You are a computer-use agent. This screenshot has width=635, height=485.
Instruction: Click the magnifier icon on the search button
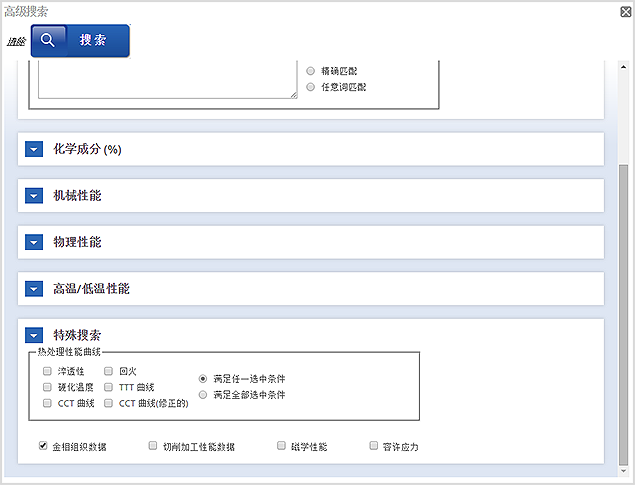click(48, 40)
